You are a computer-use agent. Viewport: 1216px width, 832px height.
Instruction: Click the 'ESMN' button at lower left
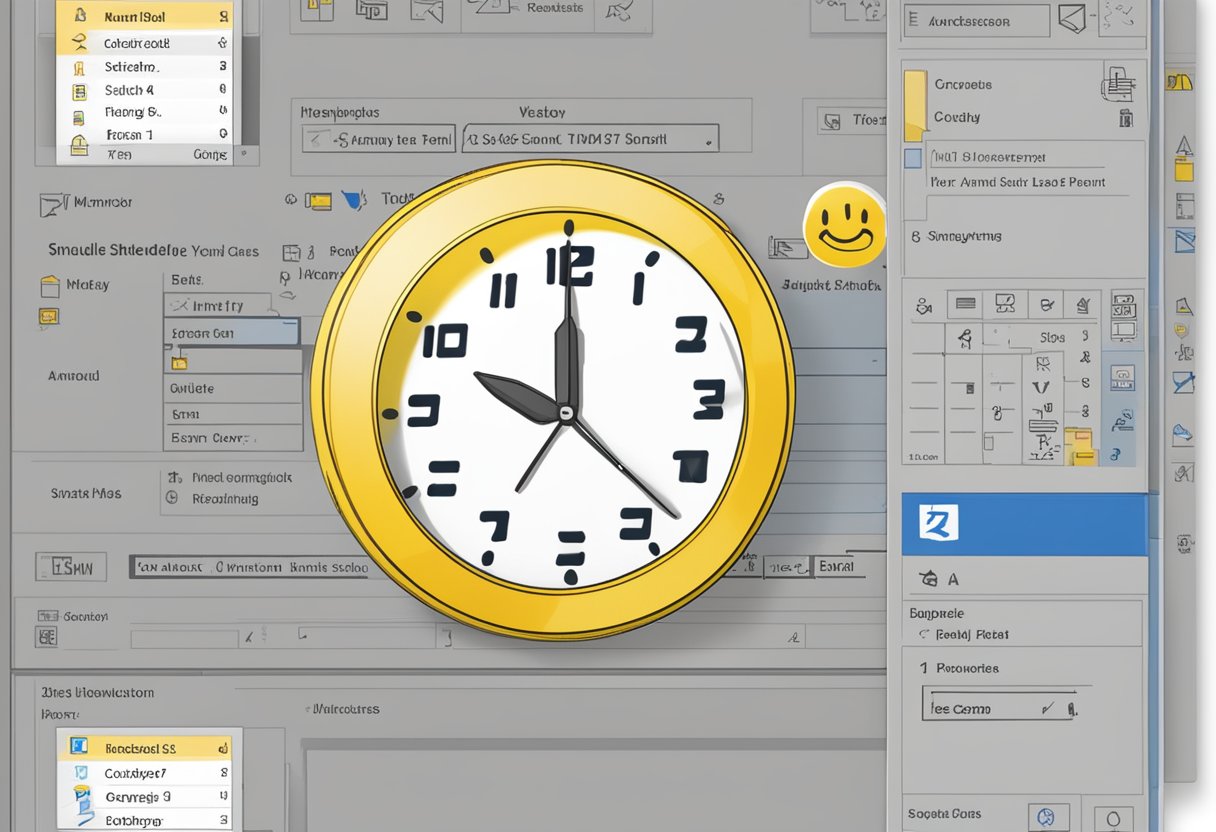(71, 568)
